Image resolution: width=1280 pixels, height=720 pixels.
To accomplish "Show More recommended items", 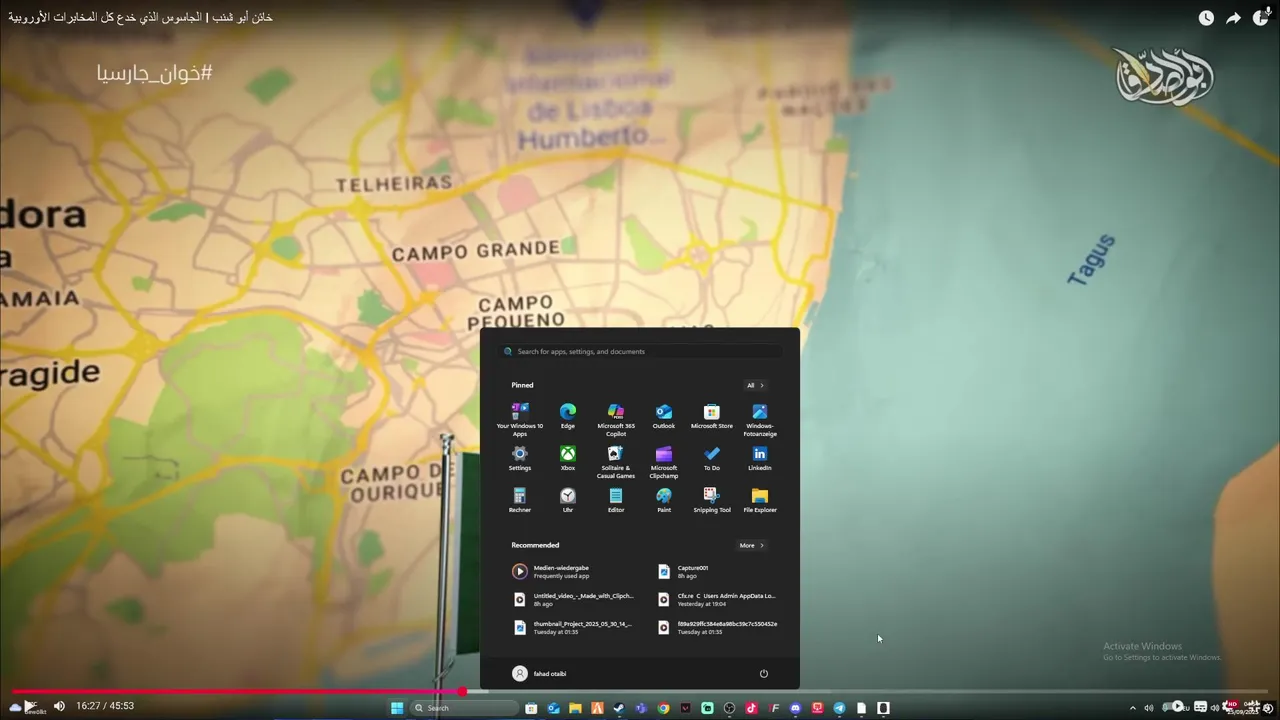I will pyautogui.click(x=751, y=545).
